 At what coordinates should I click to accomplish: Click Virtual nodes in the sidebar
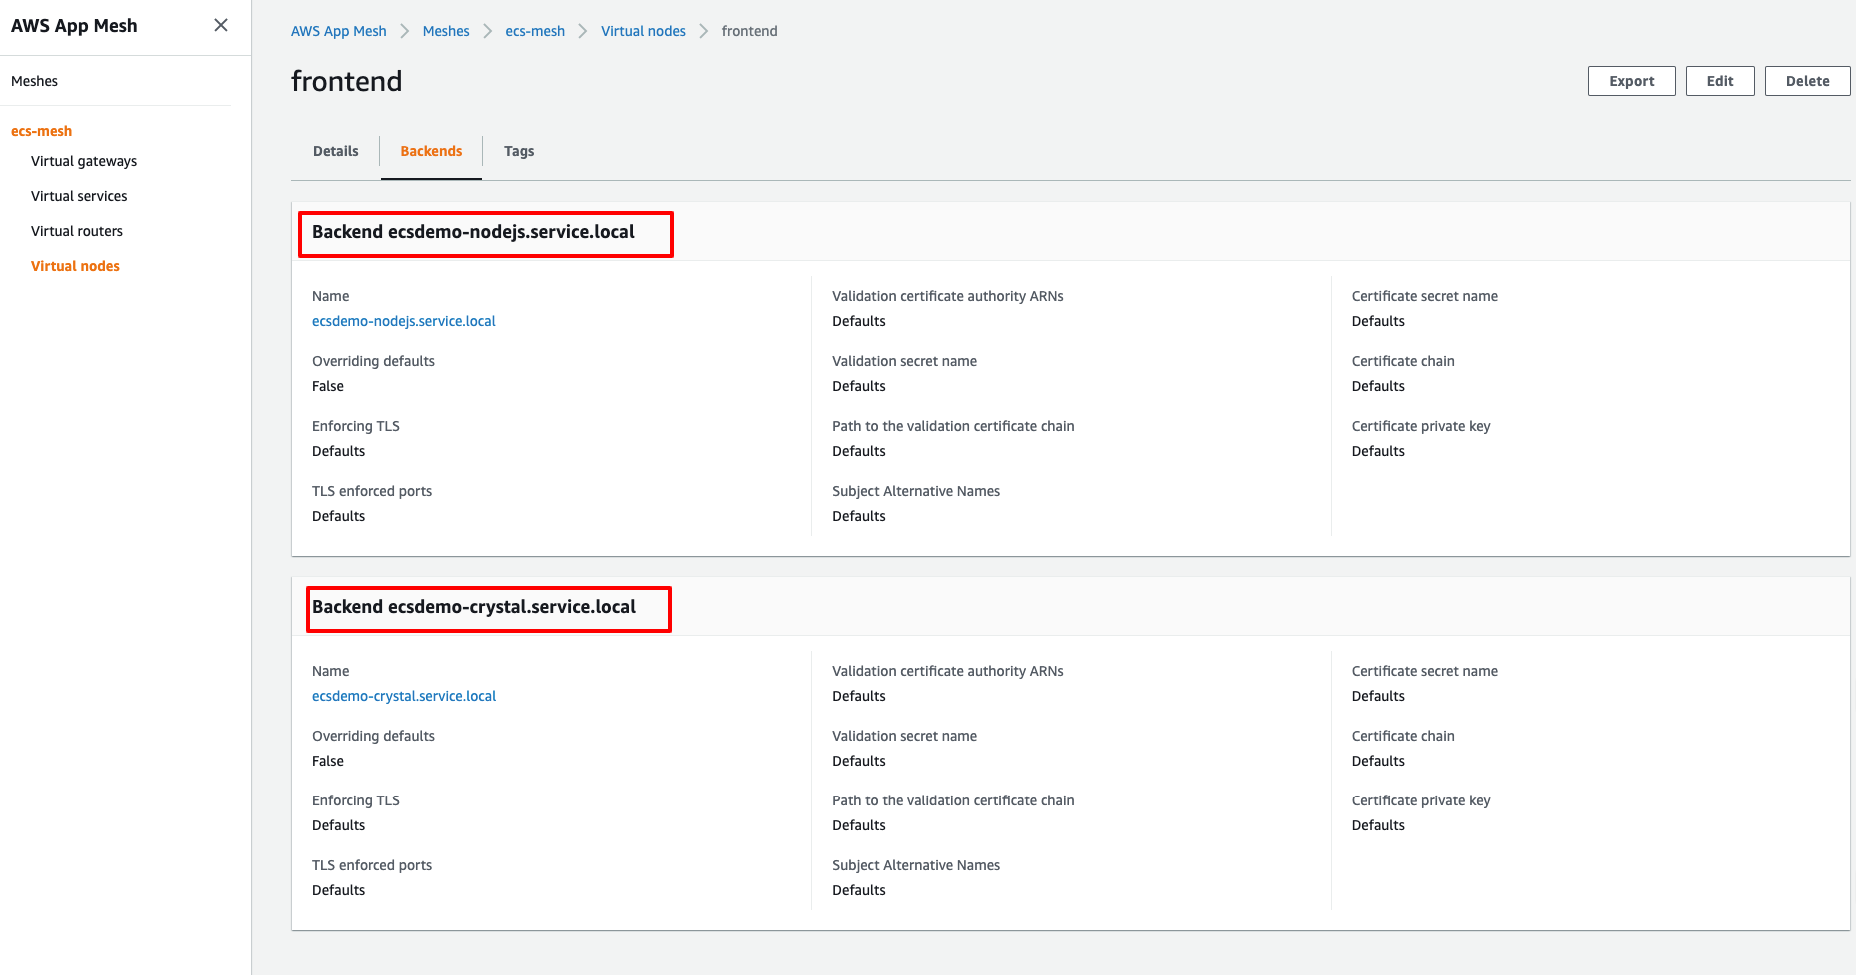click(75, 265)
